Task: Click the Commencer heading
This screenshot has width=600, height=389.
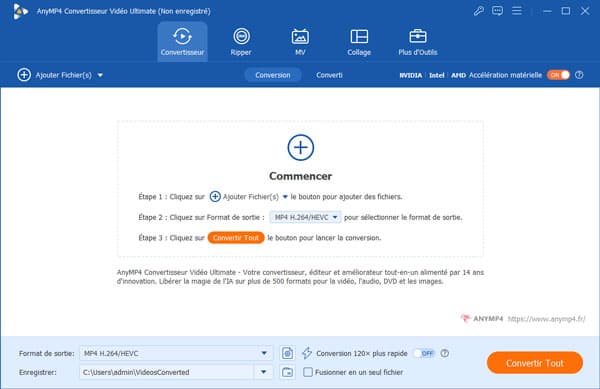Action: point(300,176)
